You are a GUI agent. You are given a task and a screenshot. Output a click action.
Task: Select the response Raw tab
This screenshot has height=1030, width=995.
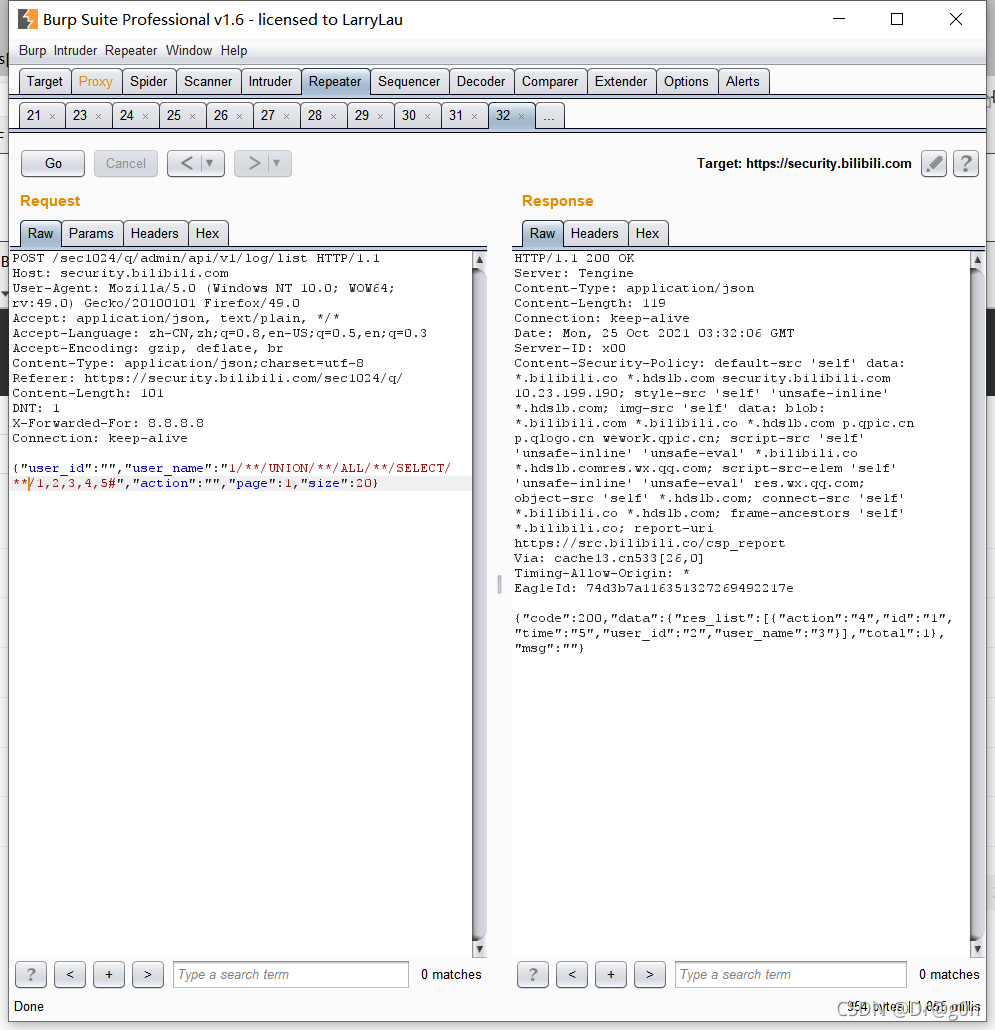(x=542, y=233)
